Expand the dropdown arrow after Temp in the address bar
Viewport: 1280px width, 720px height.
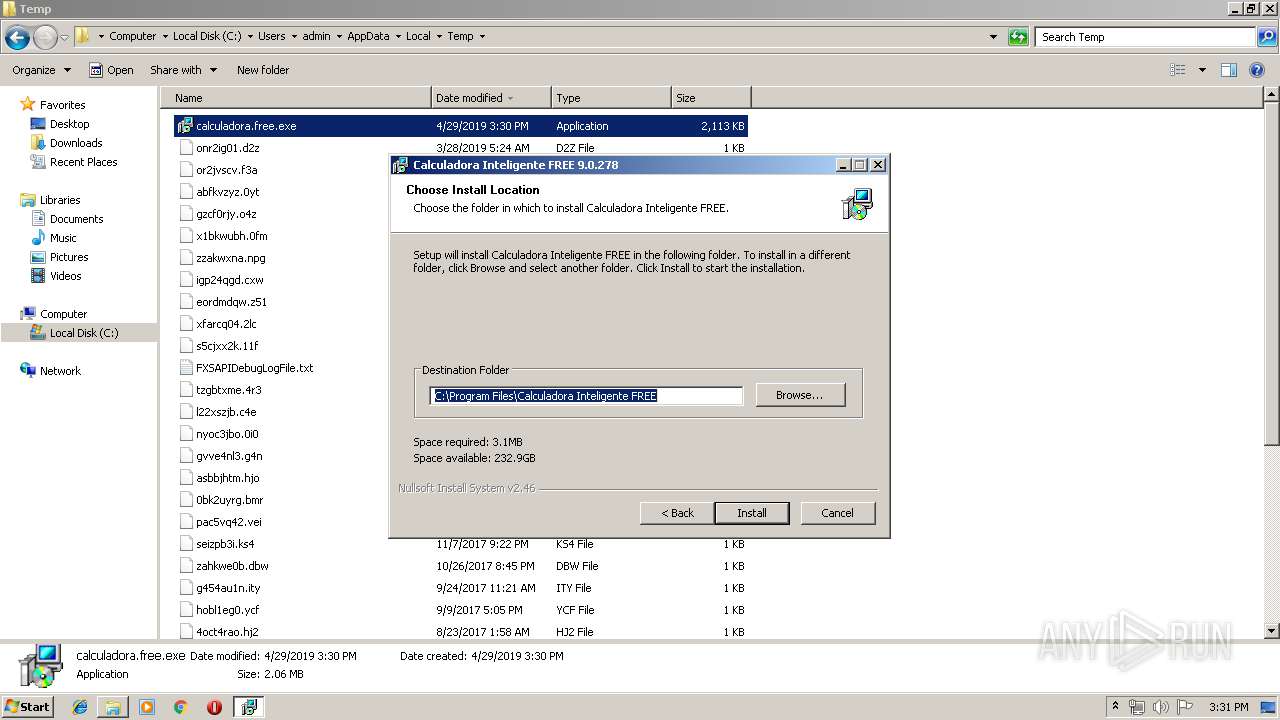coord(482,36)
